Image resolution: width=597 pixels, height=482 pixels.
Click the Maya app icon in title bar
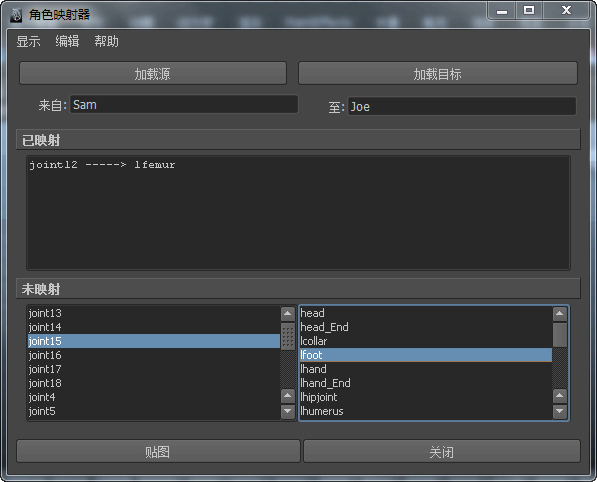click(x=16, y=15)
